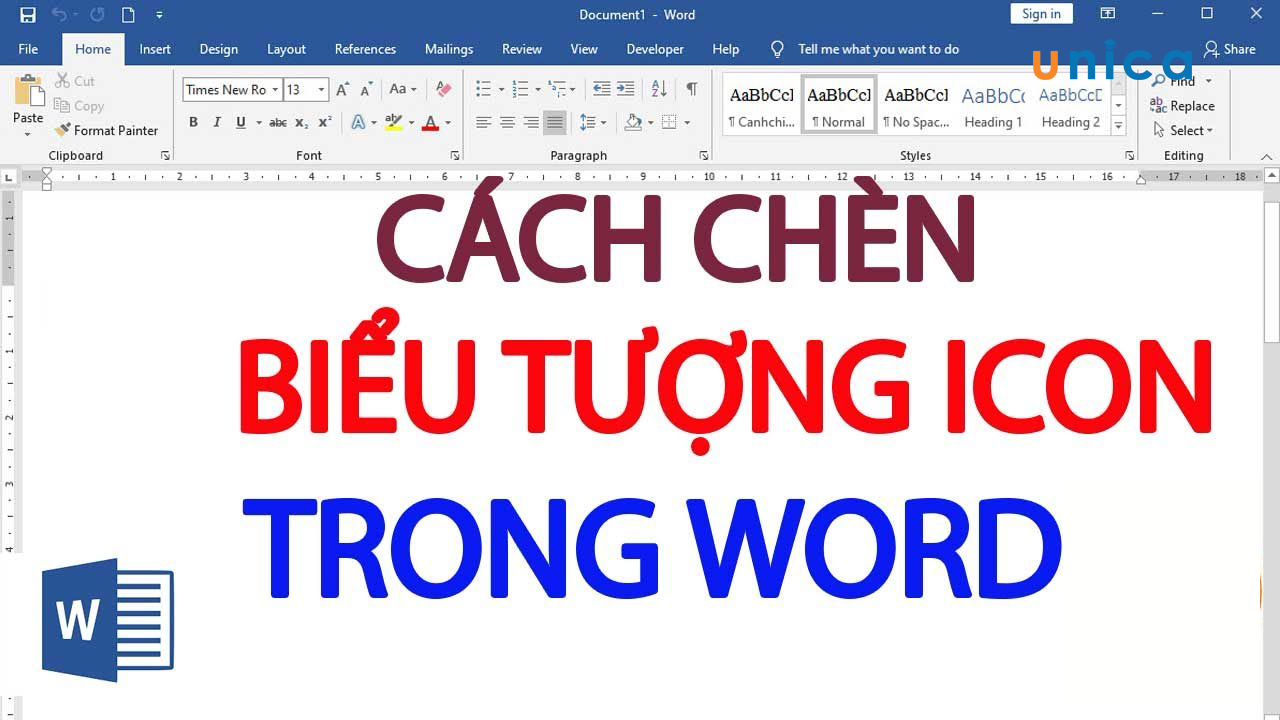Apply the Heading 2 style
Screen dimensions: 1280x720
click(x=1071, y=105)
